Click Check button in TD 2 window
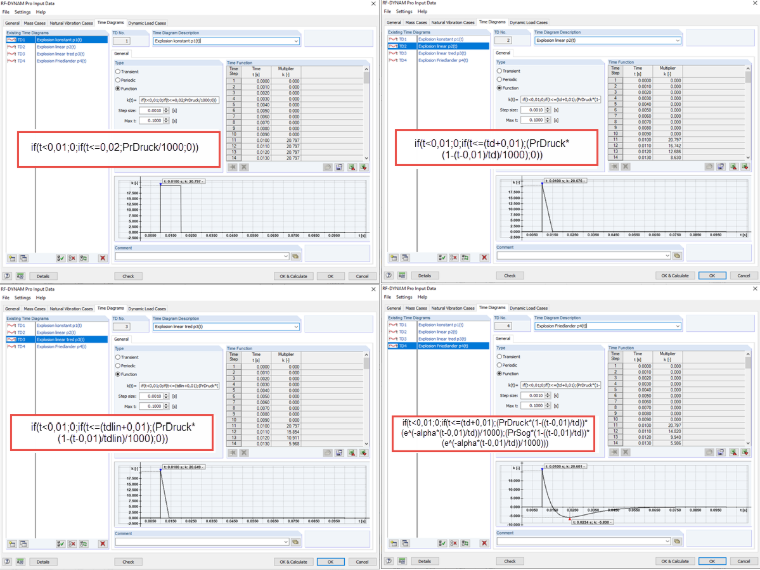Viewport: 760px width, 570px height. [x=509, y=276]
